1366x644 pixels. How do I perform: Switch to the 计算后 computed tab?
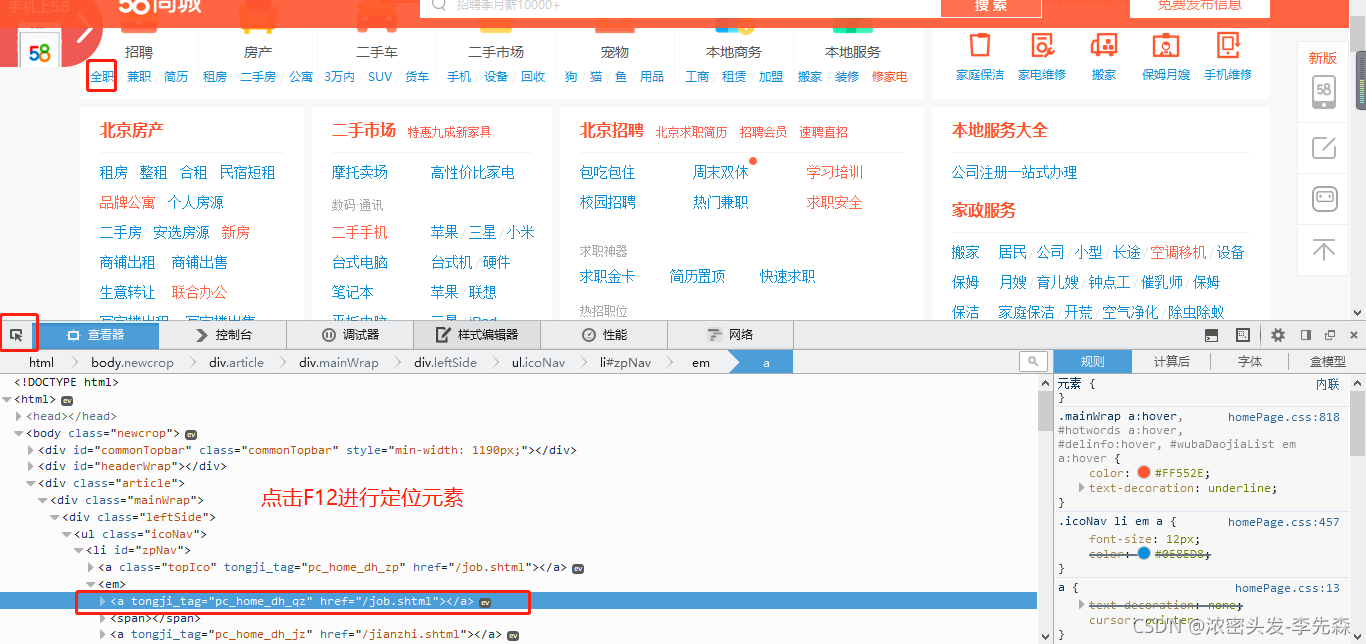click(x=1172, y=361)
